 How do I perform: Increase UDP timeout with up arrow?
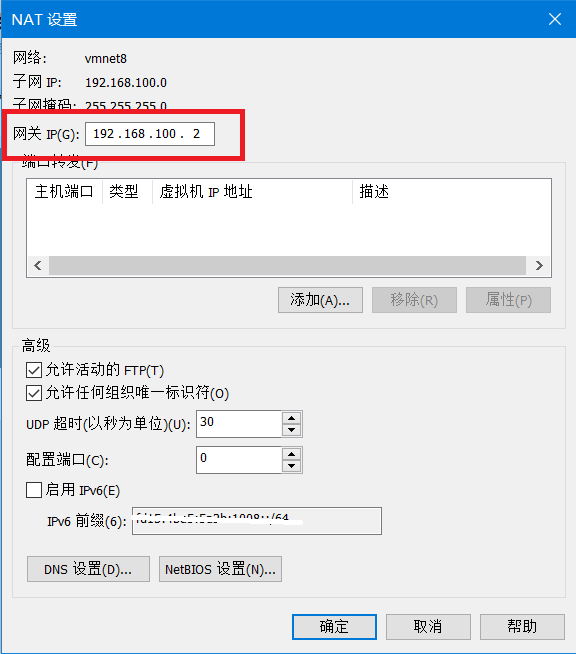292,418
